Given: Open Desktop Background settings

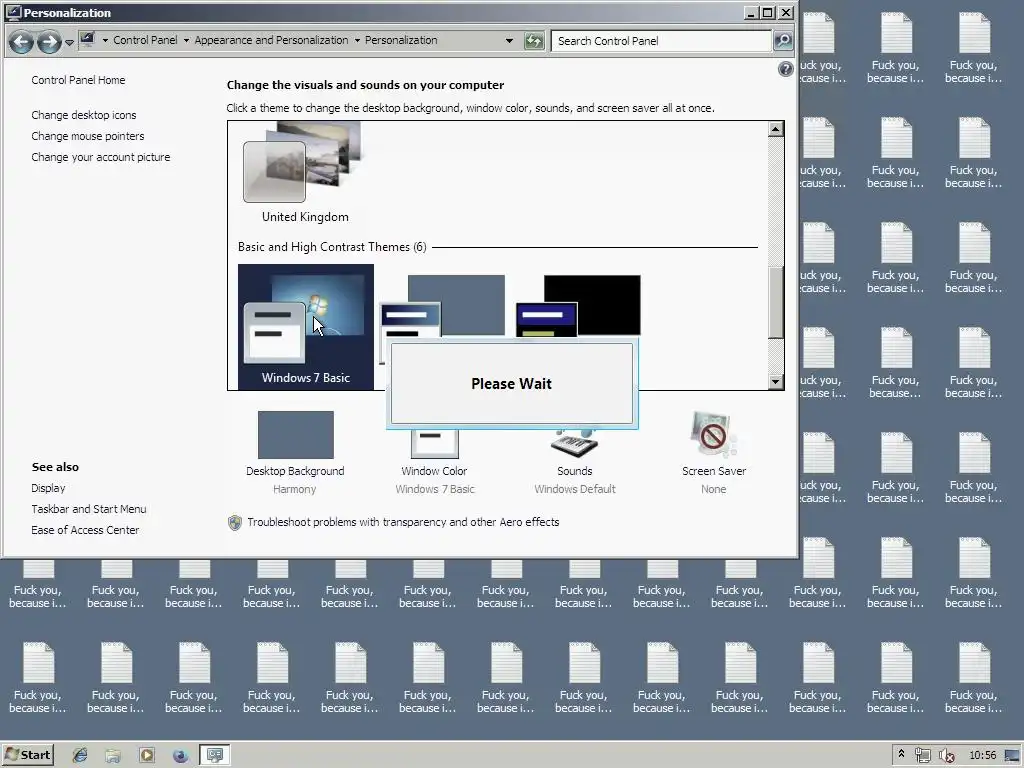Looking at the screenshot, I should (295, 452).
